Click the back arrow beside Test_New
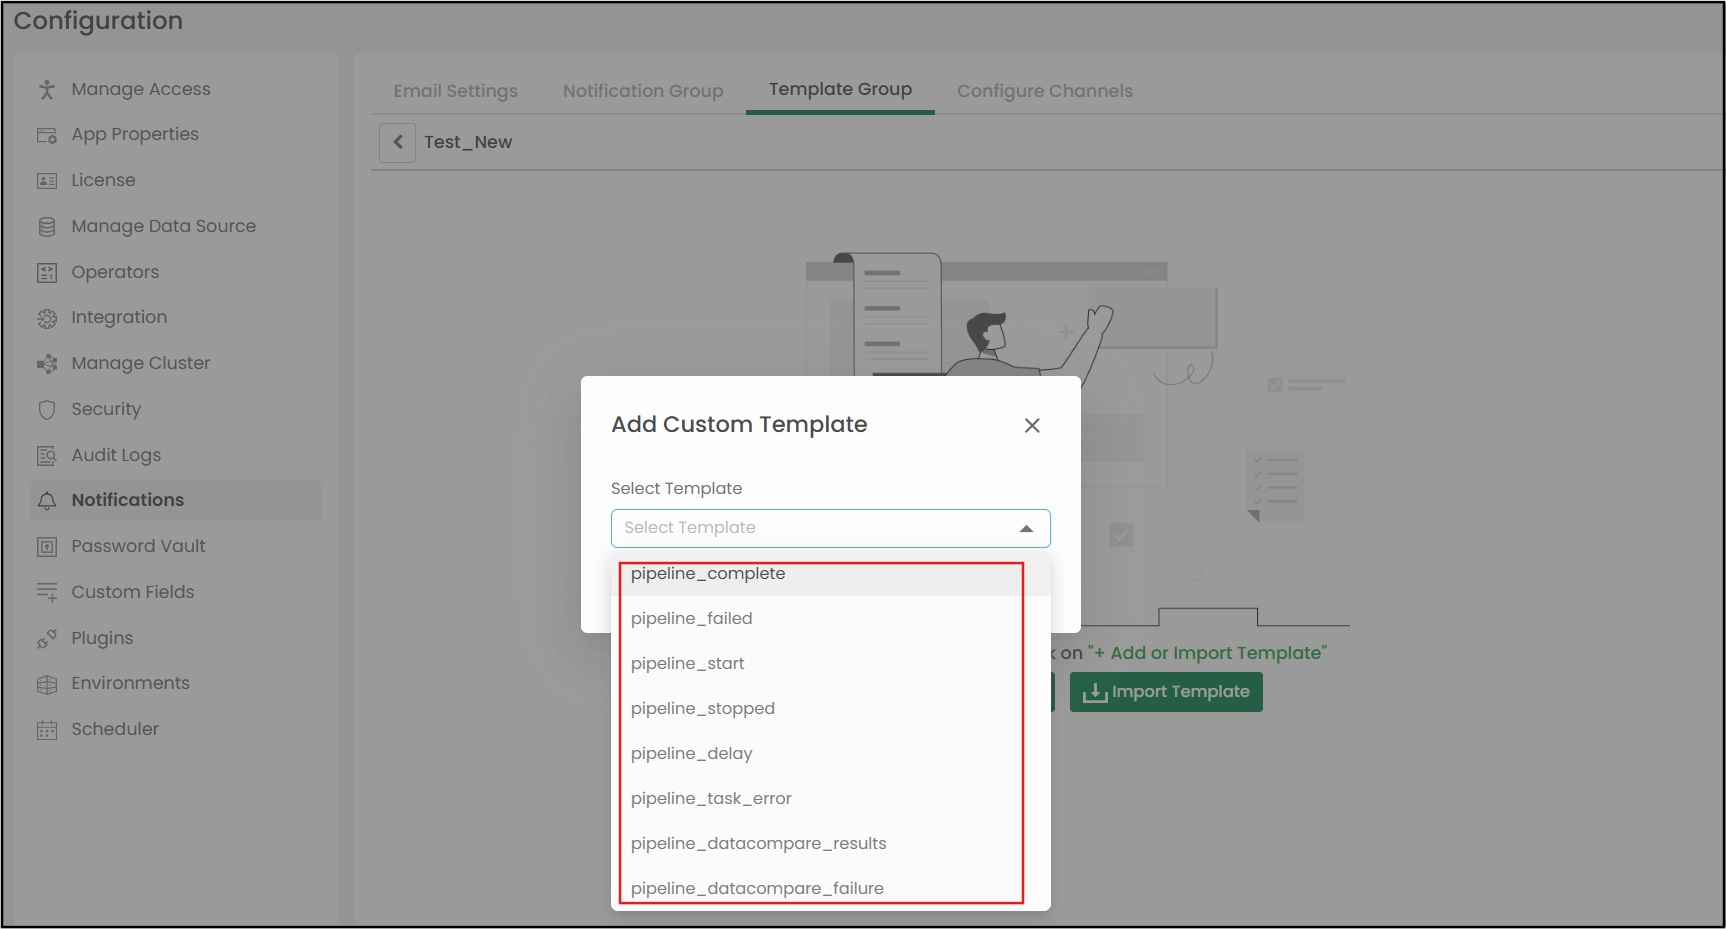Viewport: 1726px width, 929px height. [x=397, y=143]
